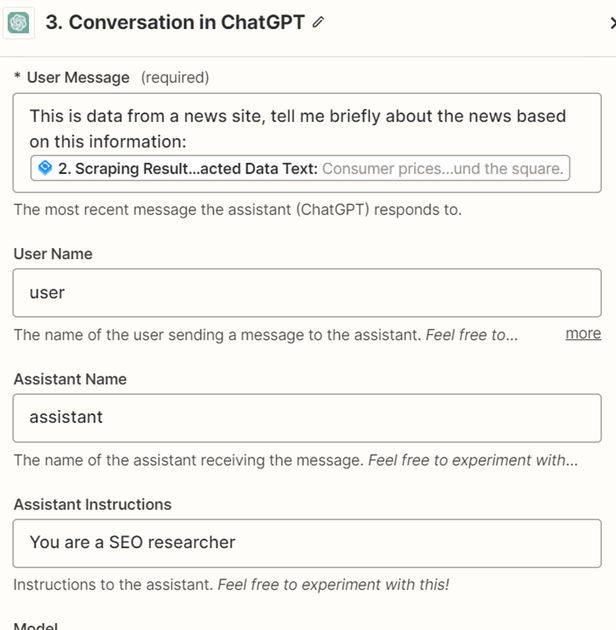Click the "User Message" field label
616x630 pixels.
coord(78,77)
